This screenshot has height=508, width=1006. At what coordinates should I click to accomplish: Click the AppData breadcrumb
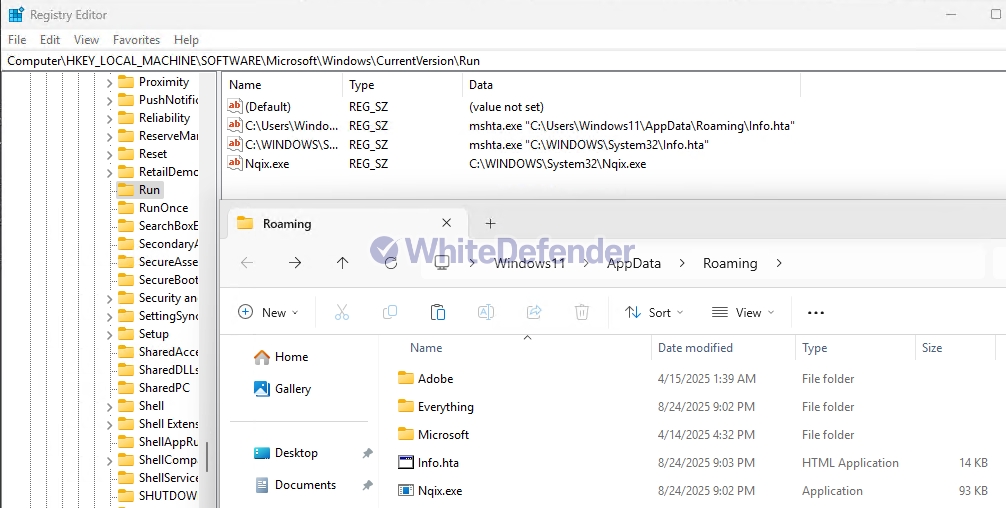634,263
